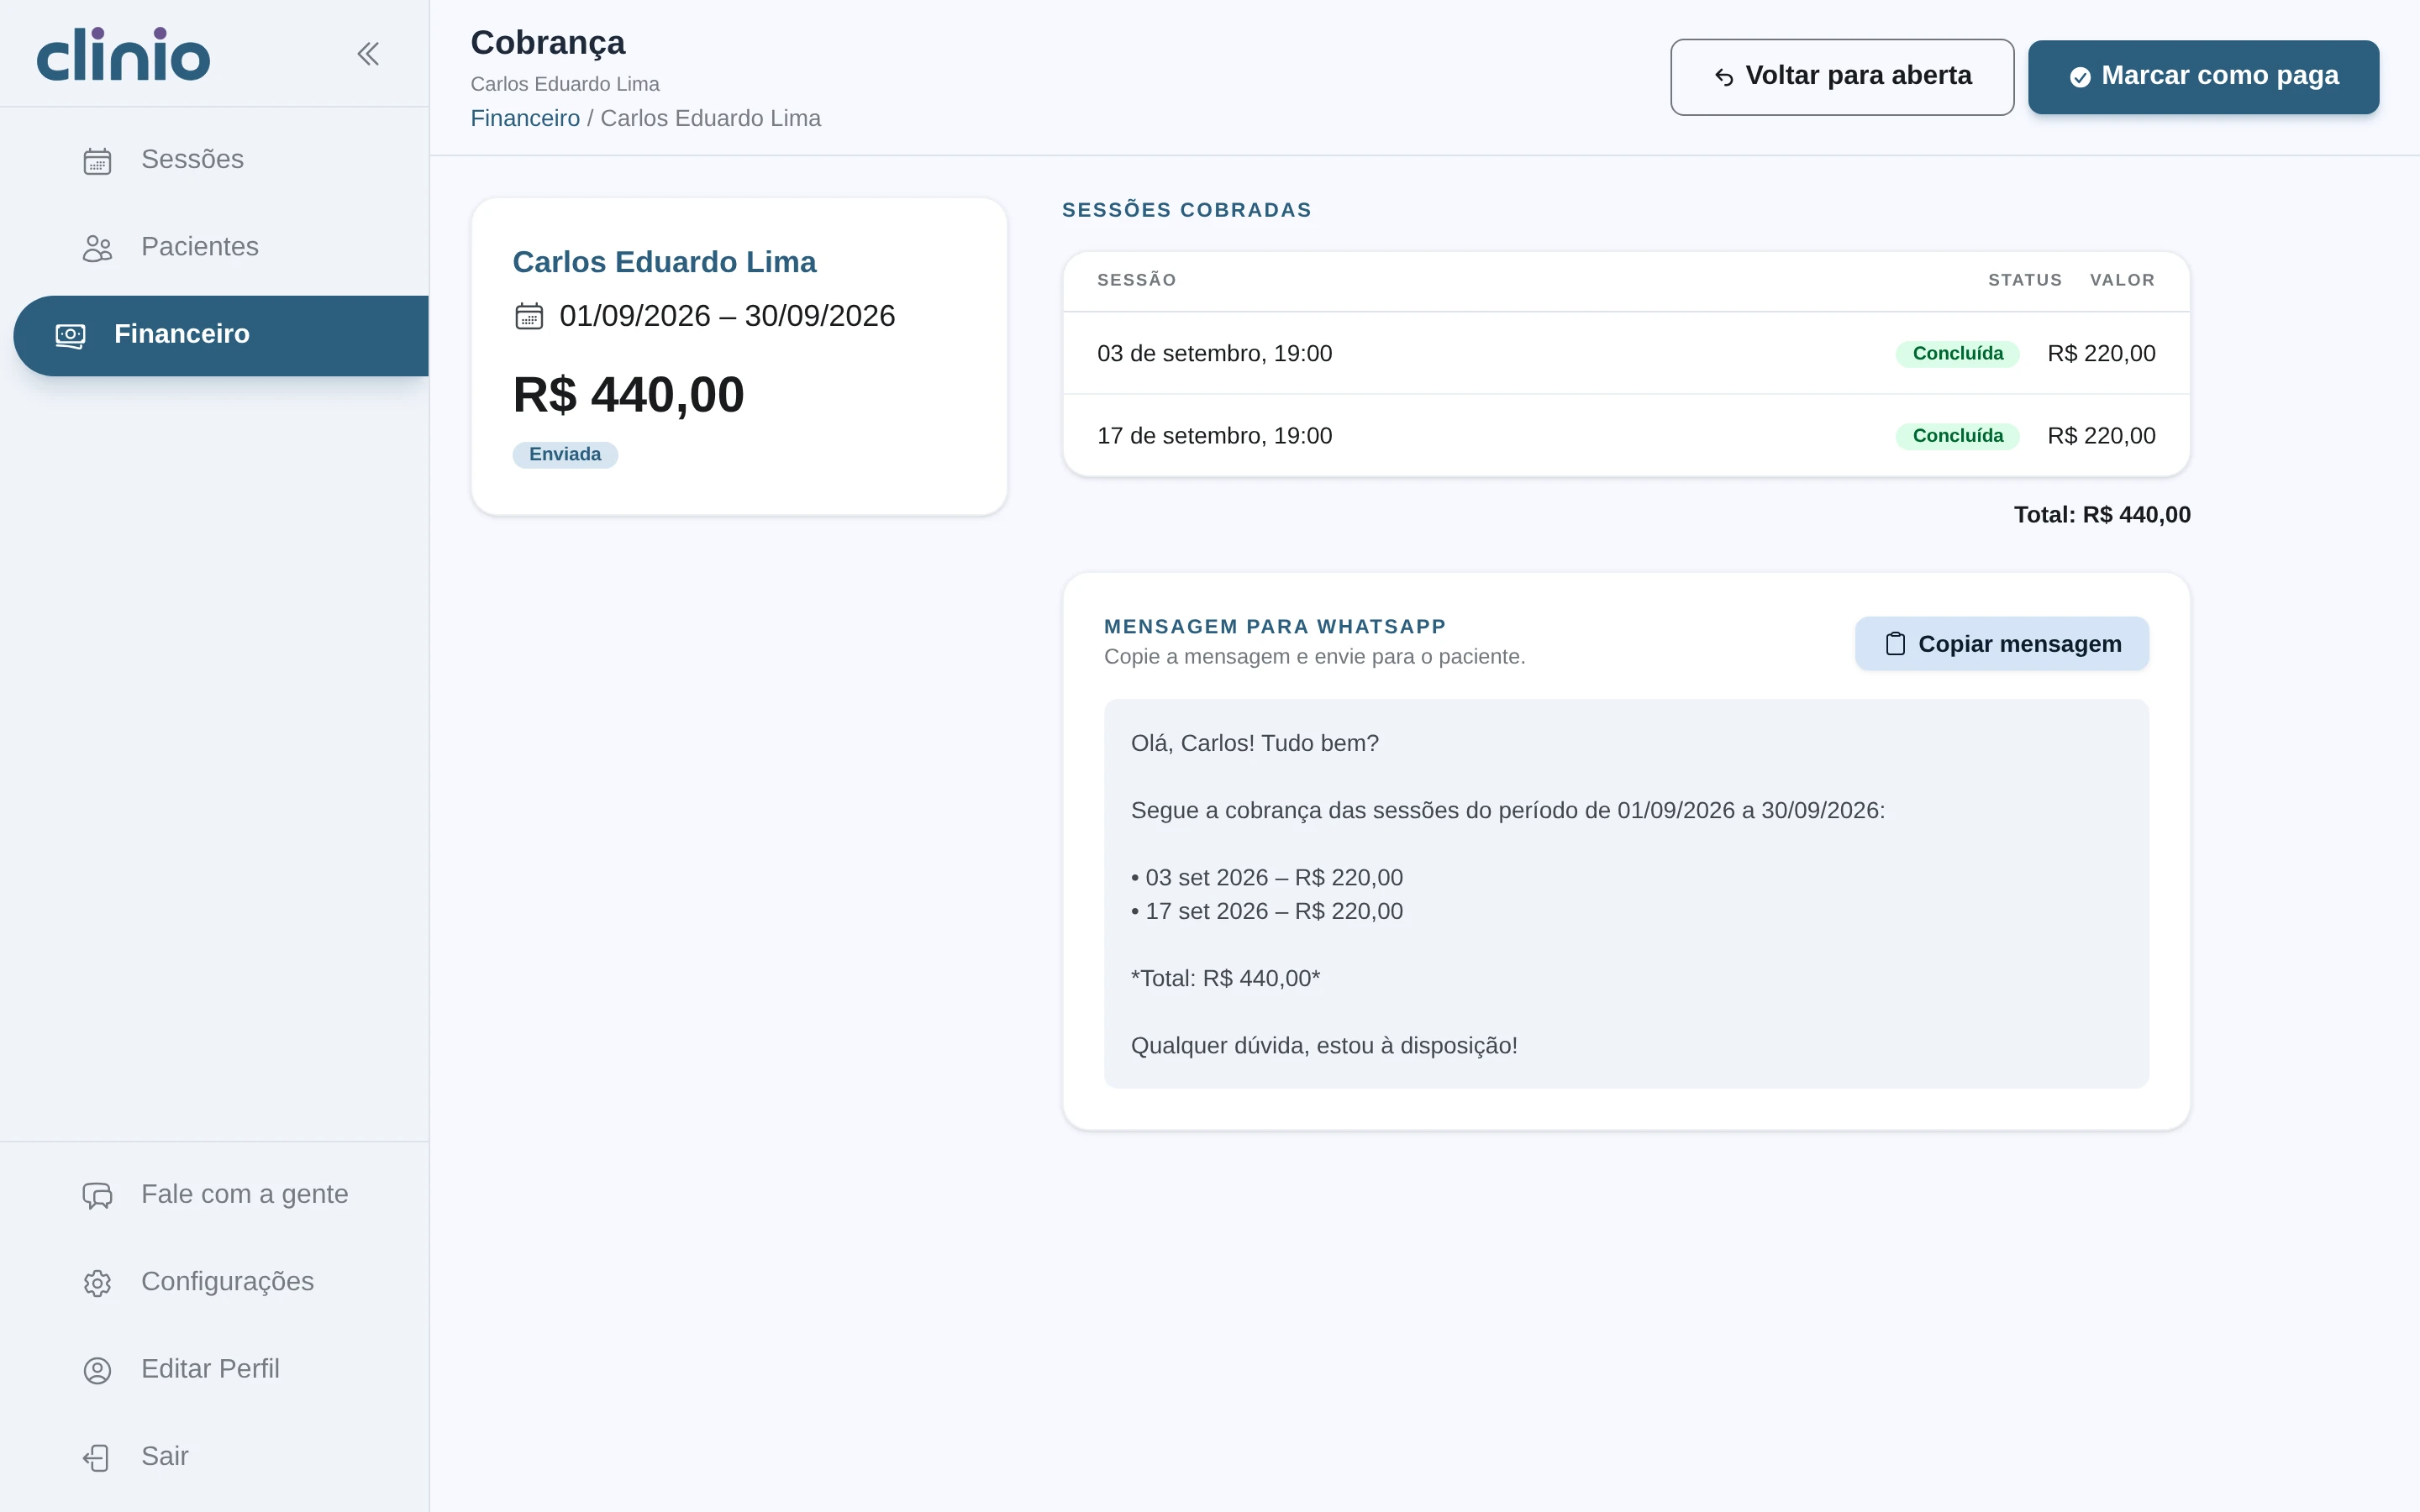
Task: Click the Pacientes people icon
Action: 97,248
